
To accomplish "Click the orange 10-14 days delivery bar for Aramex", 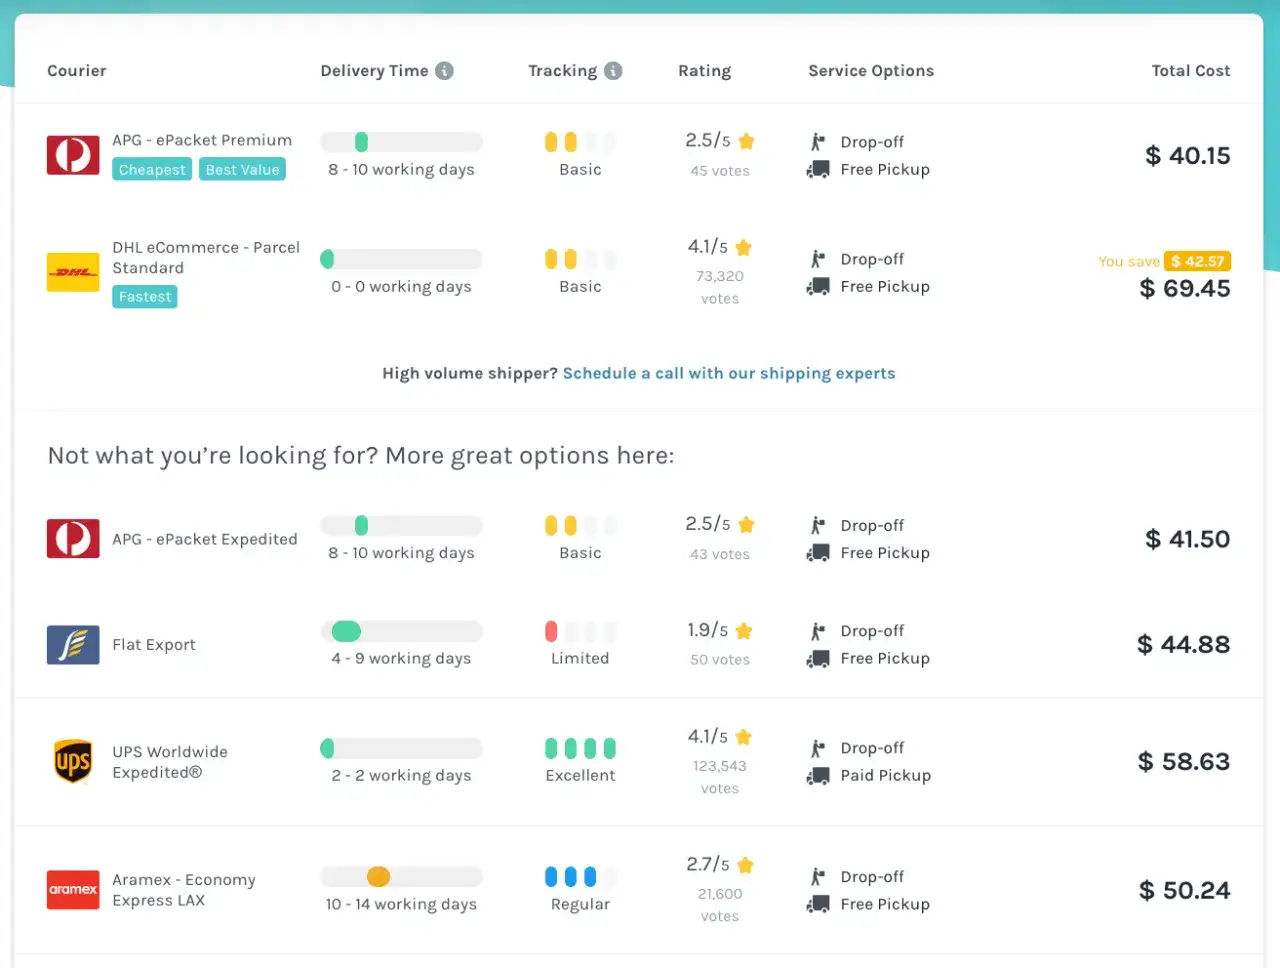I will coord(401,877).
